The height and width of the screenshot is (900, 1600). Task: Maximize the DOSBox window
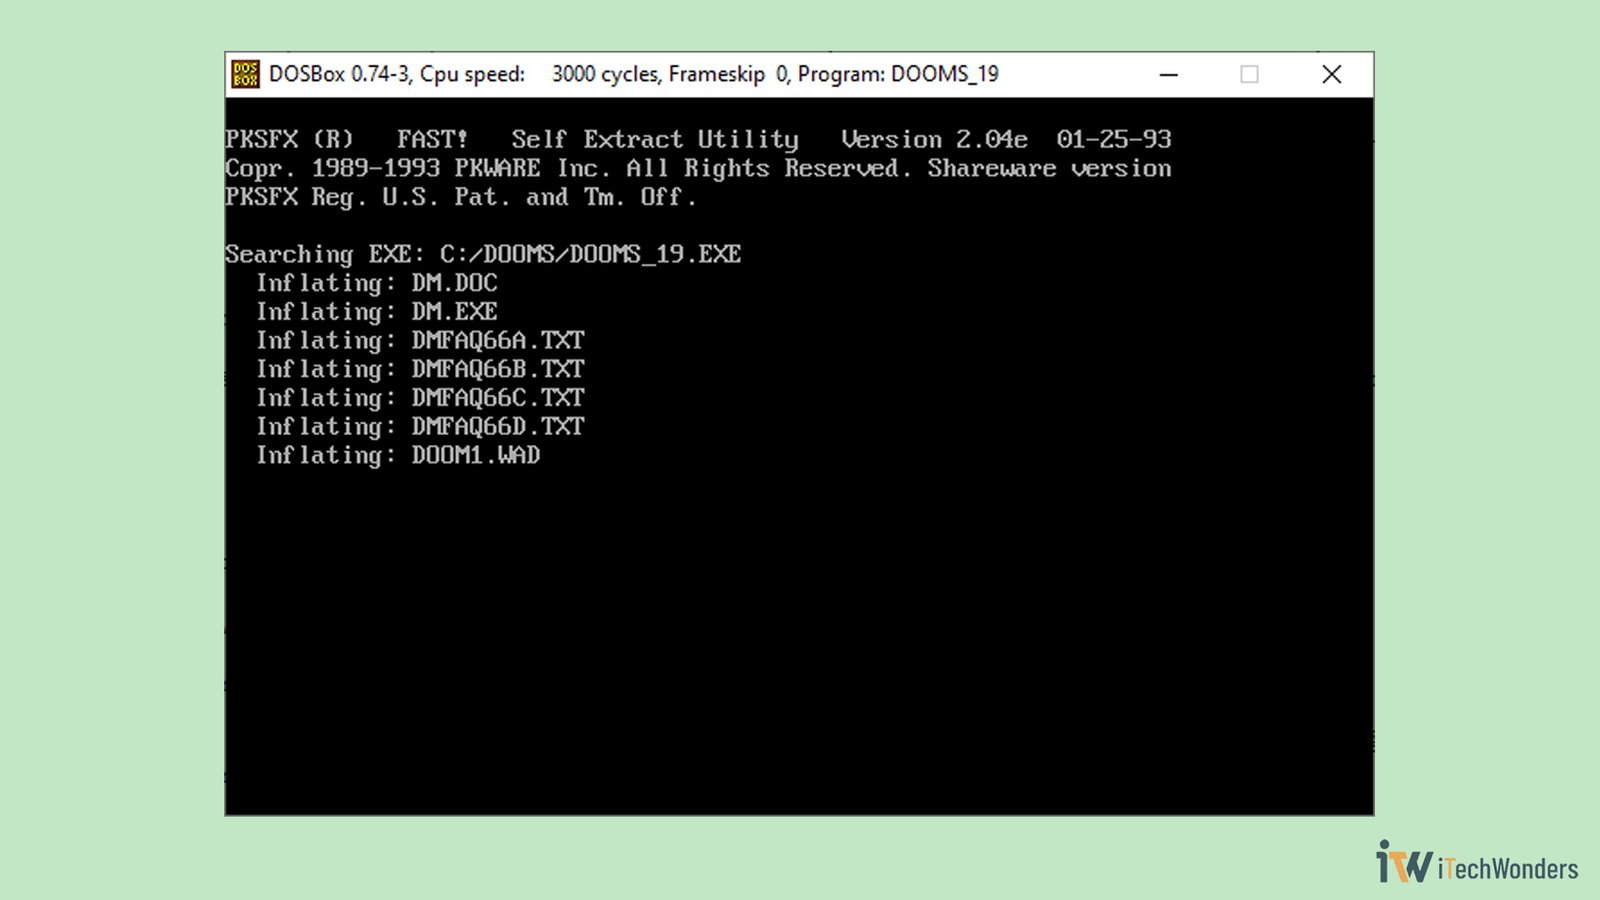1249,74
